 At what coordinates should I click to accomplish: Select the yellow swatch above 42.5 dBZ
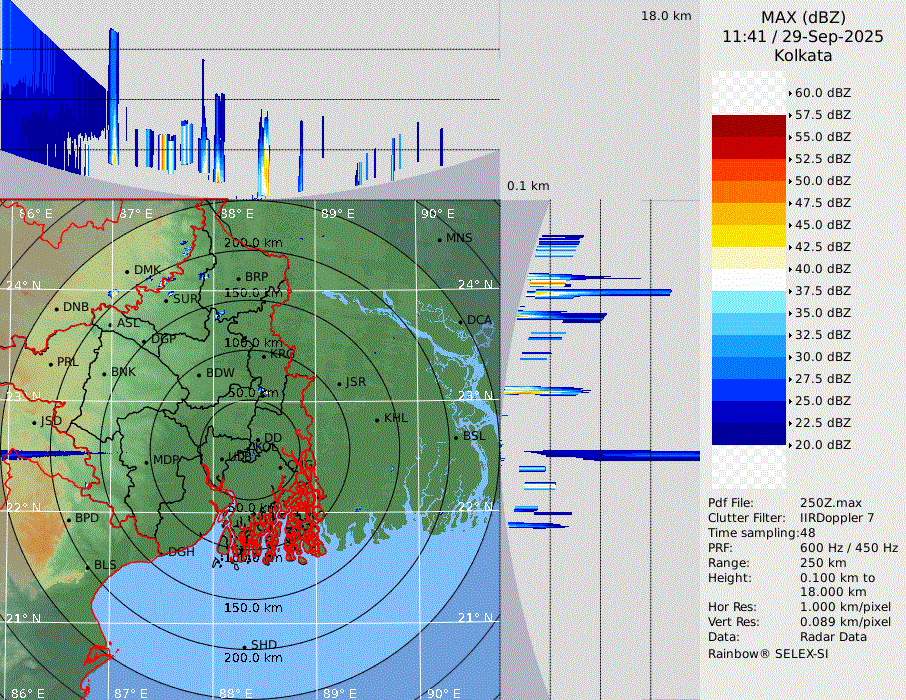point(749,236)
